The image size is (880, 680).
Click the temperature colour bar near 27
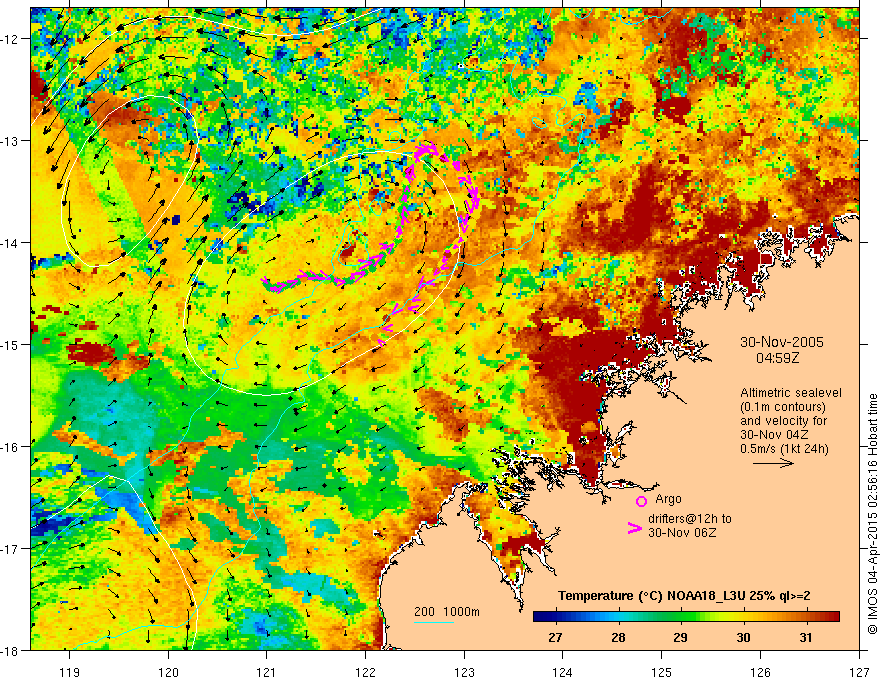coord(556,617)
